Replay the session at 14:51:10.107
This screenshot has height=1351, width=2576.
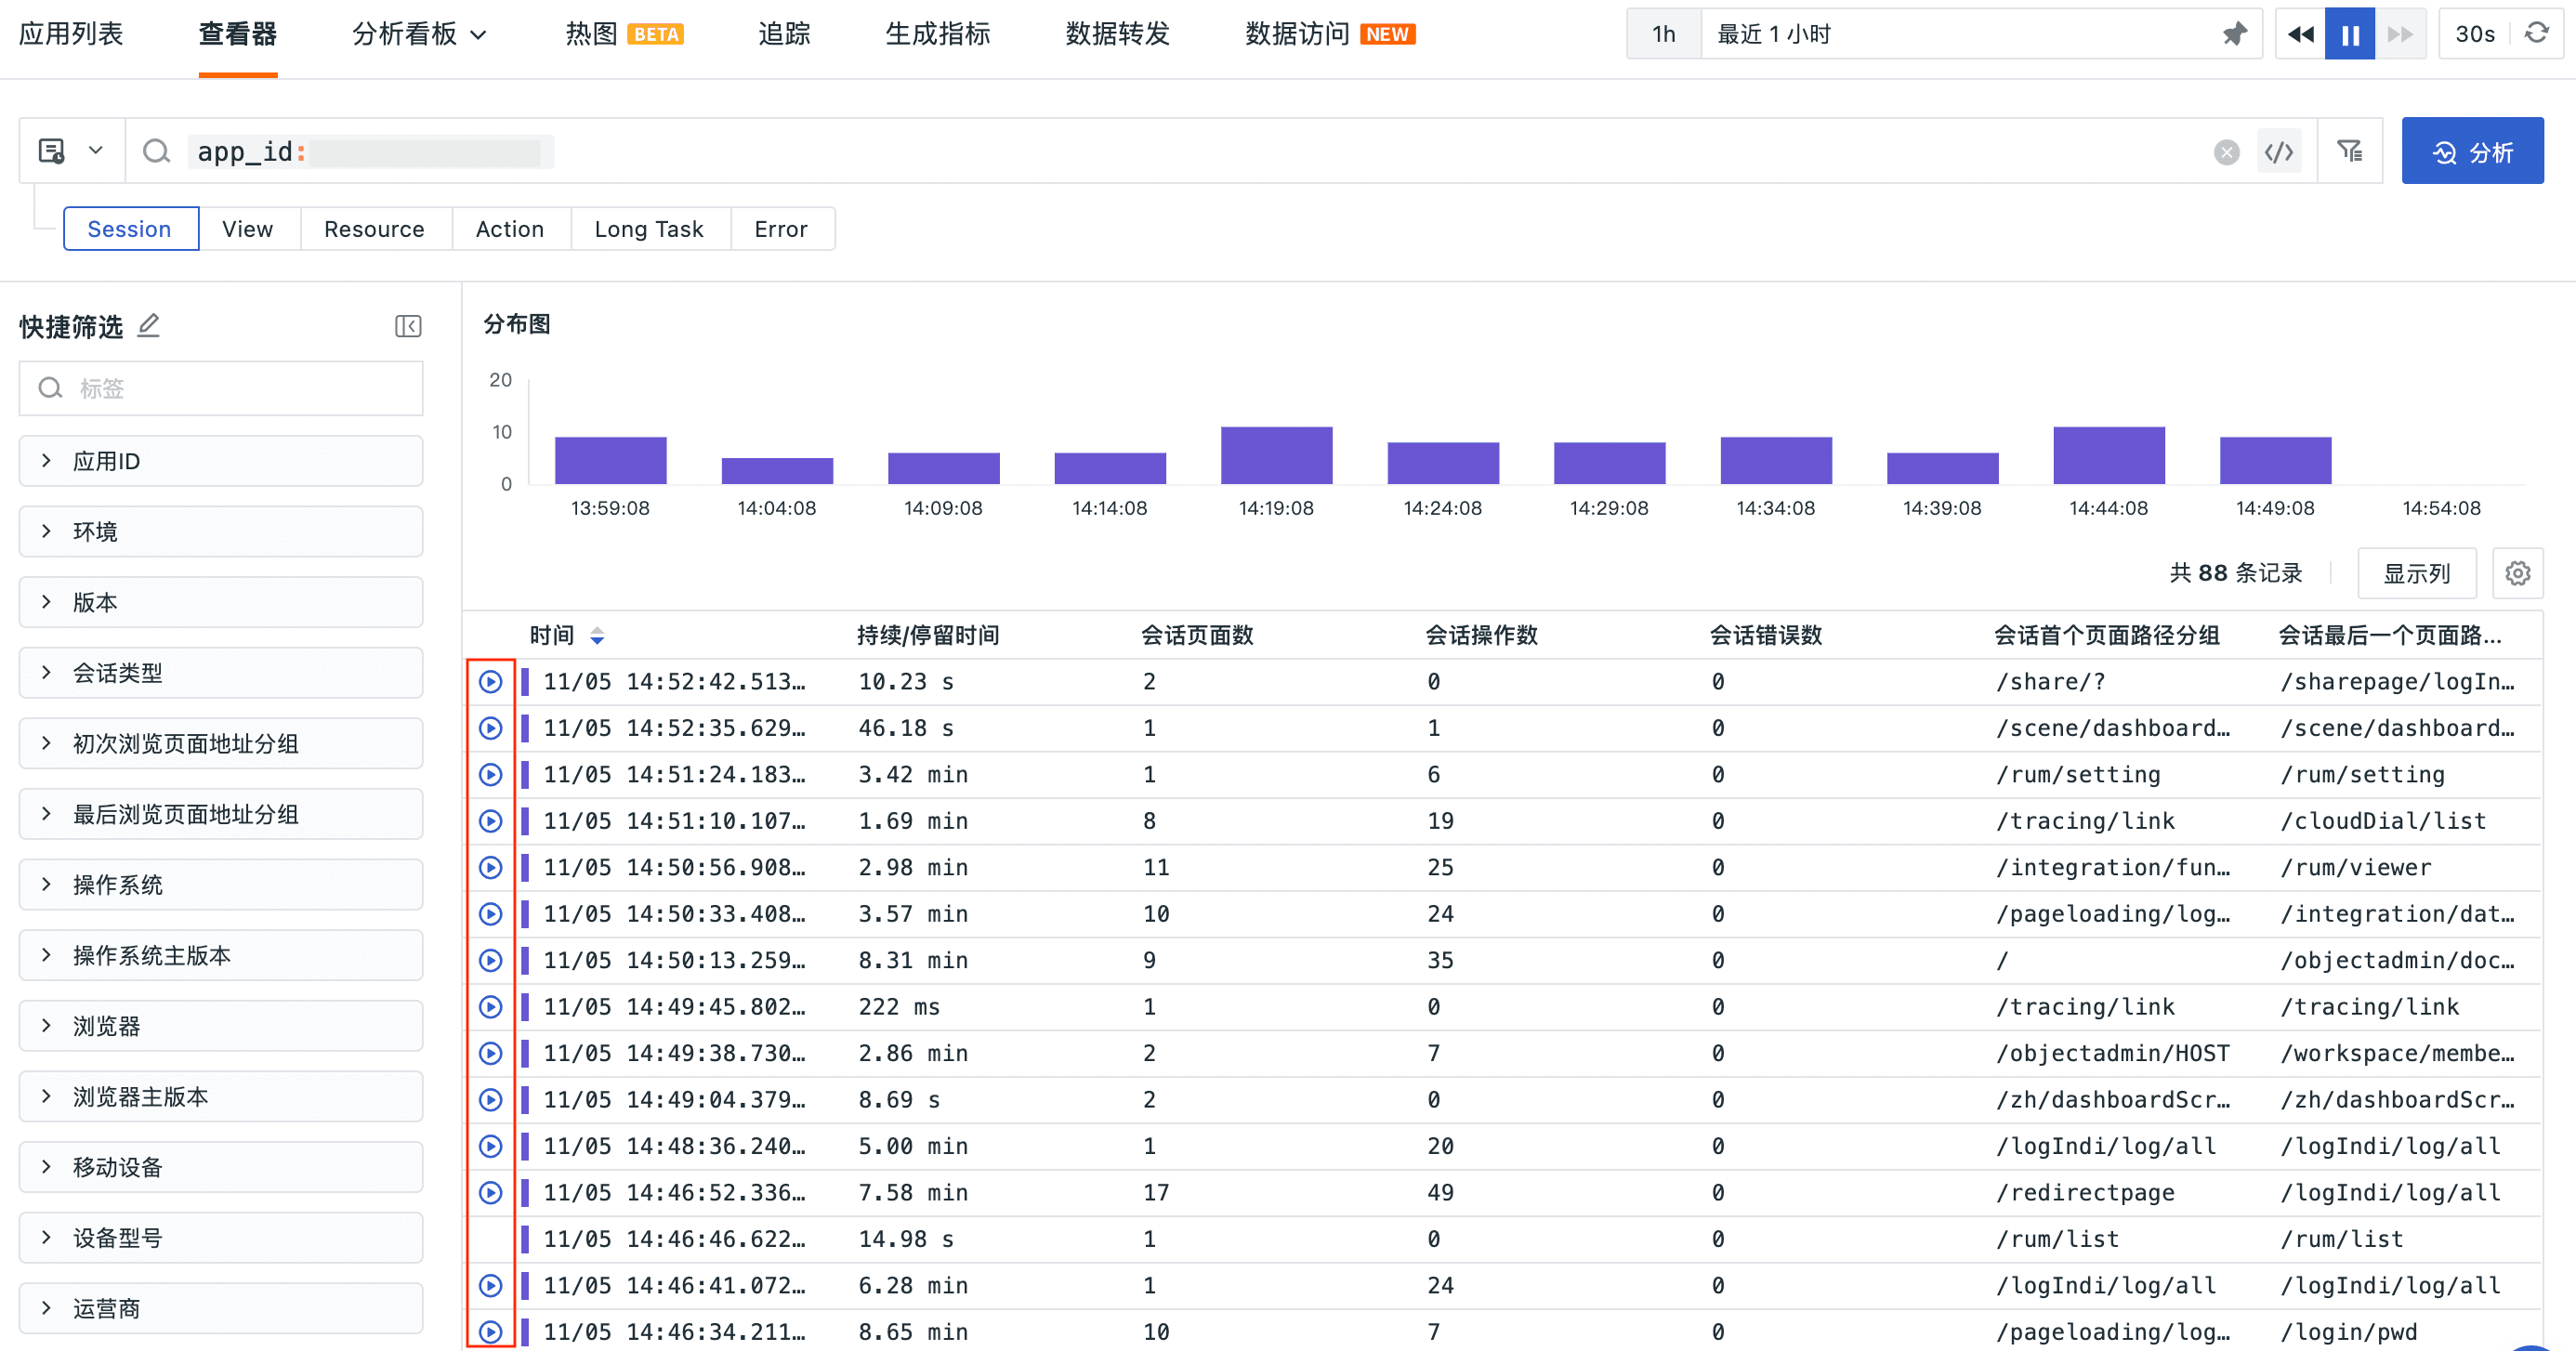(x=490, y=821)
